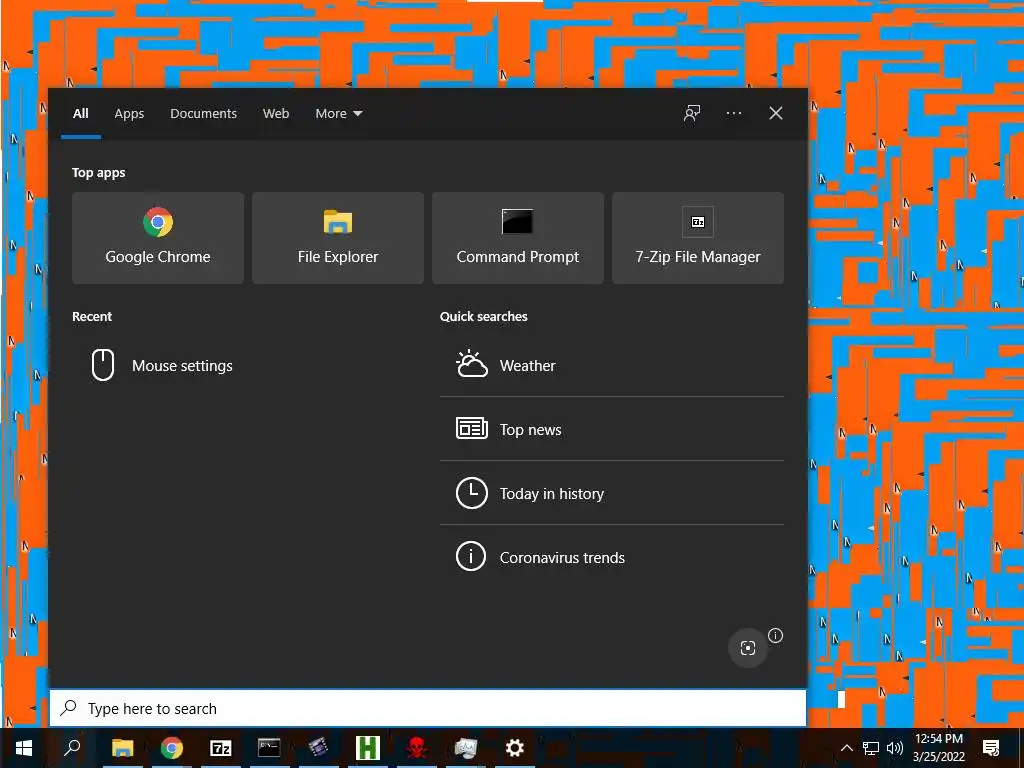Open Chrome from the taskbar
This screenshot has width=1024, height=768.
pos(172,748)
